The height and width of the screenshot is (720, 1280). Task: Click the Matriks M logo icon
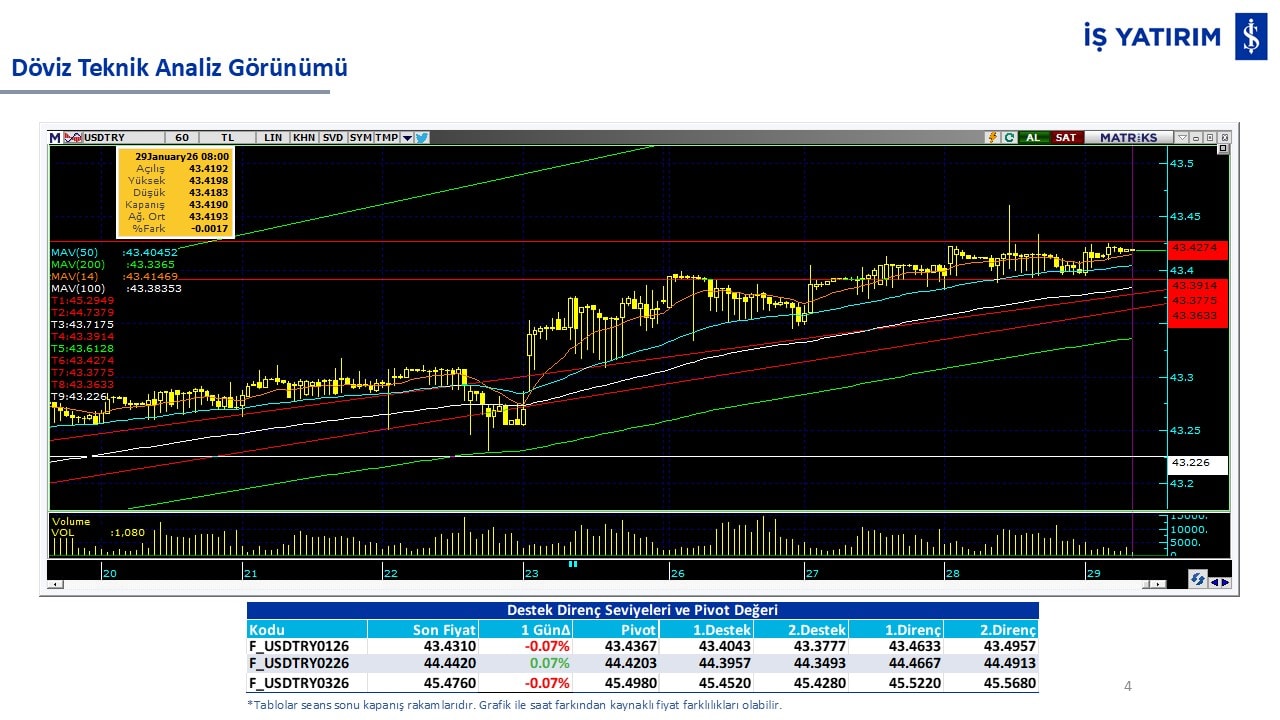pyautogui.click(x=54, y=138)
